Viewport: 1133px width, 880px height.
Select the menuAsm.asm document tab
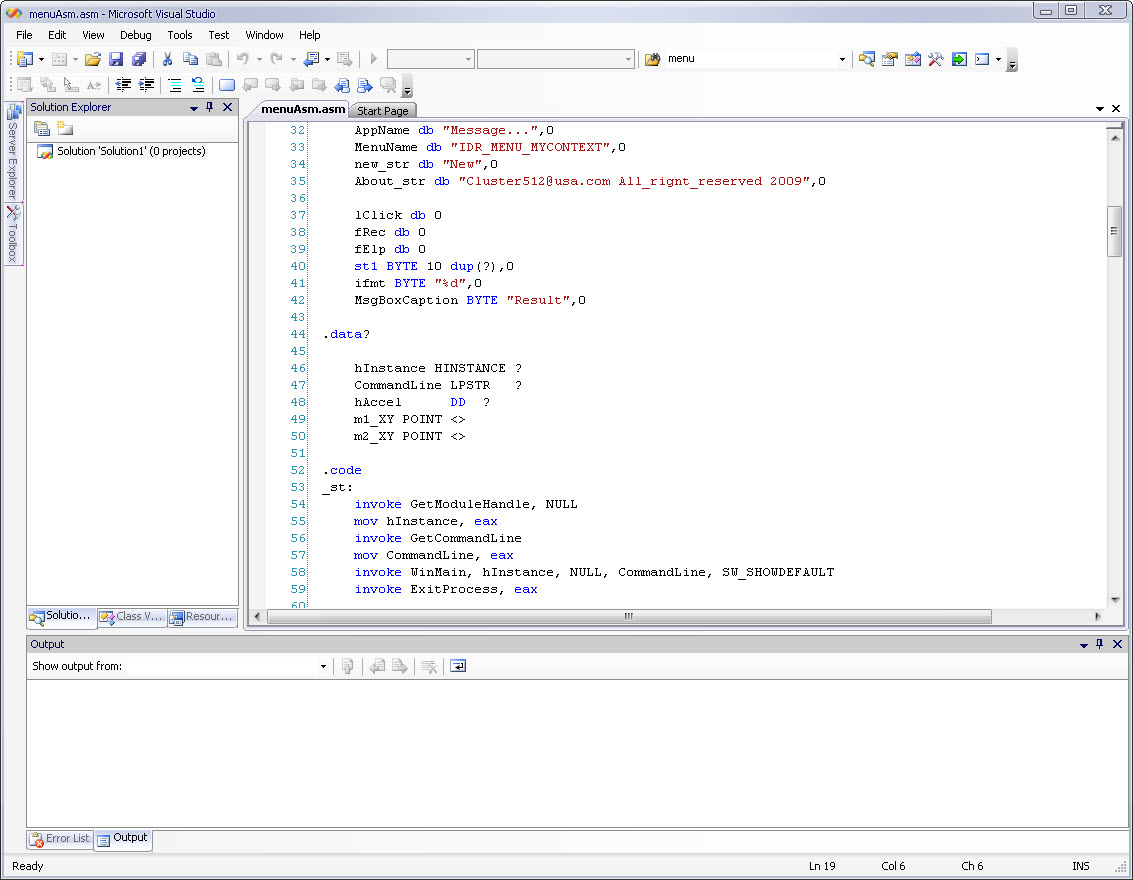[303, 109]
